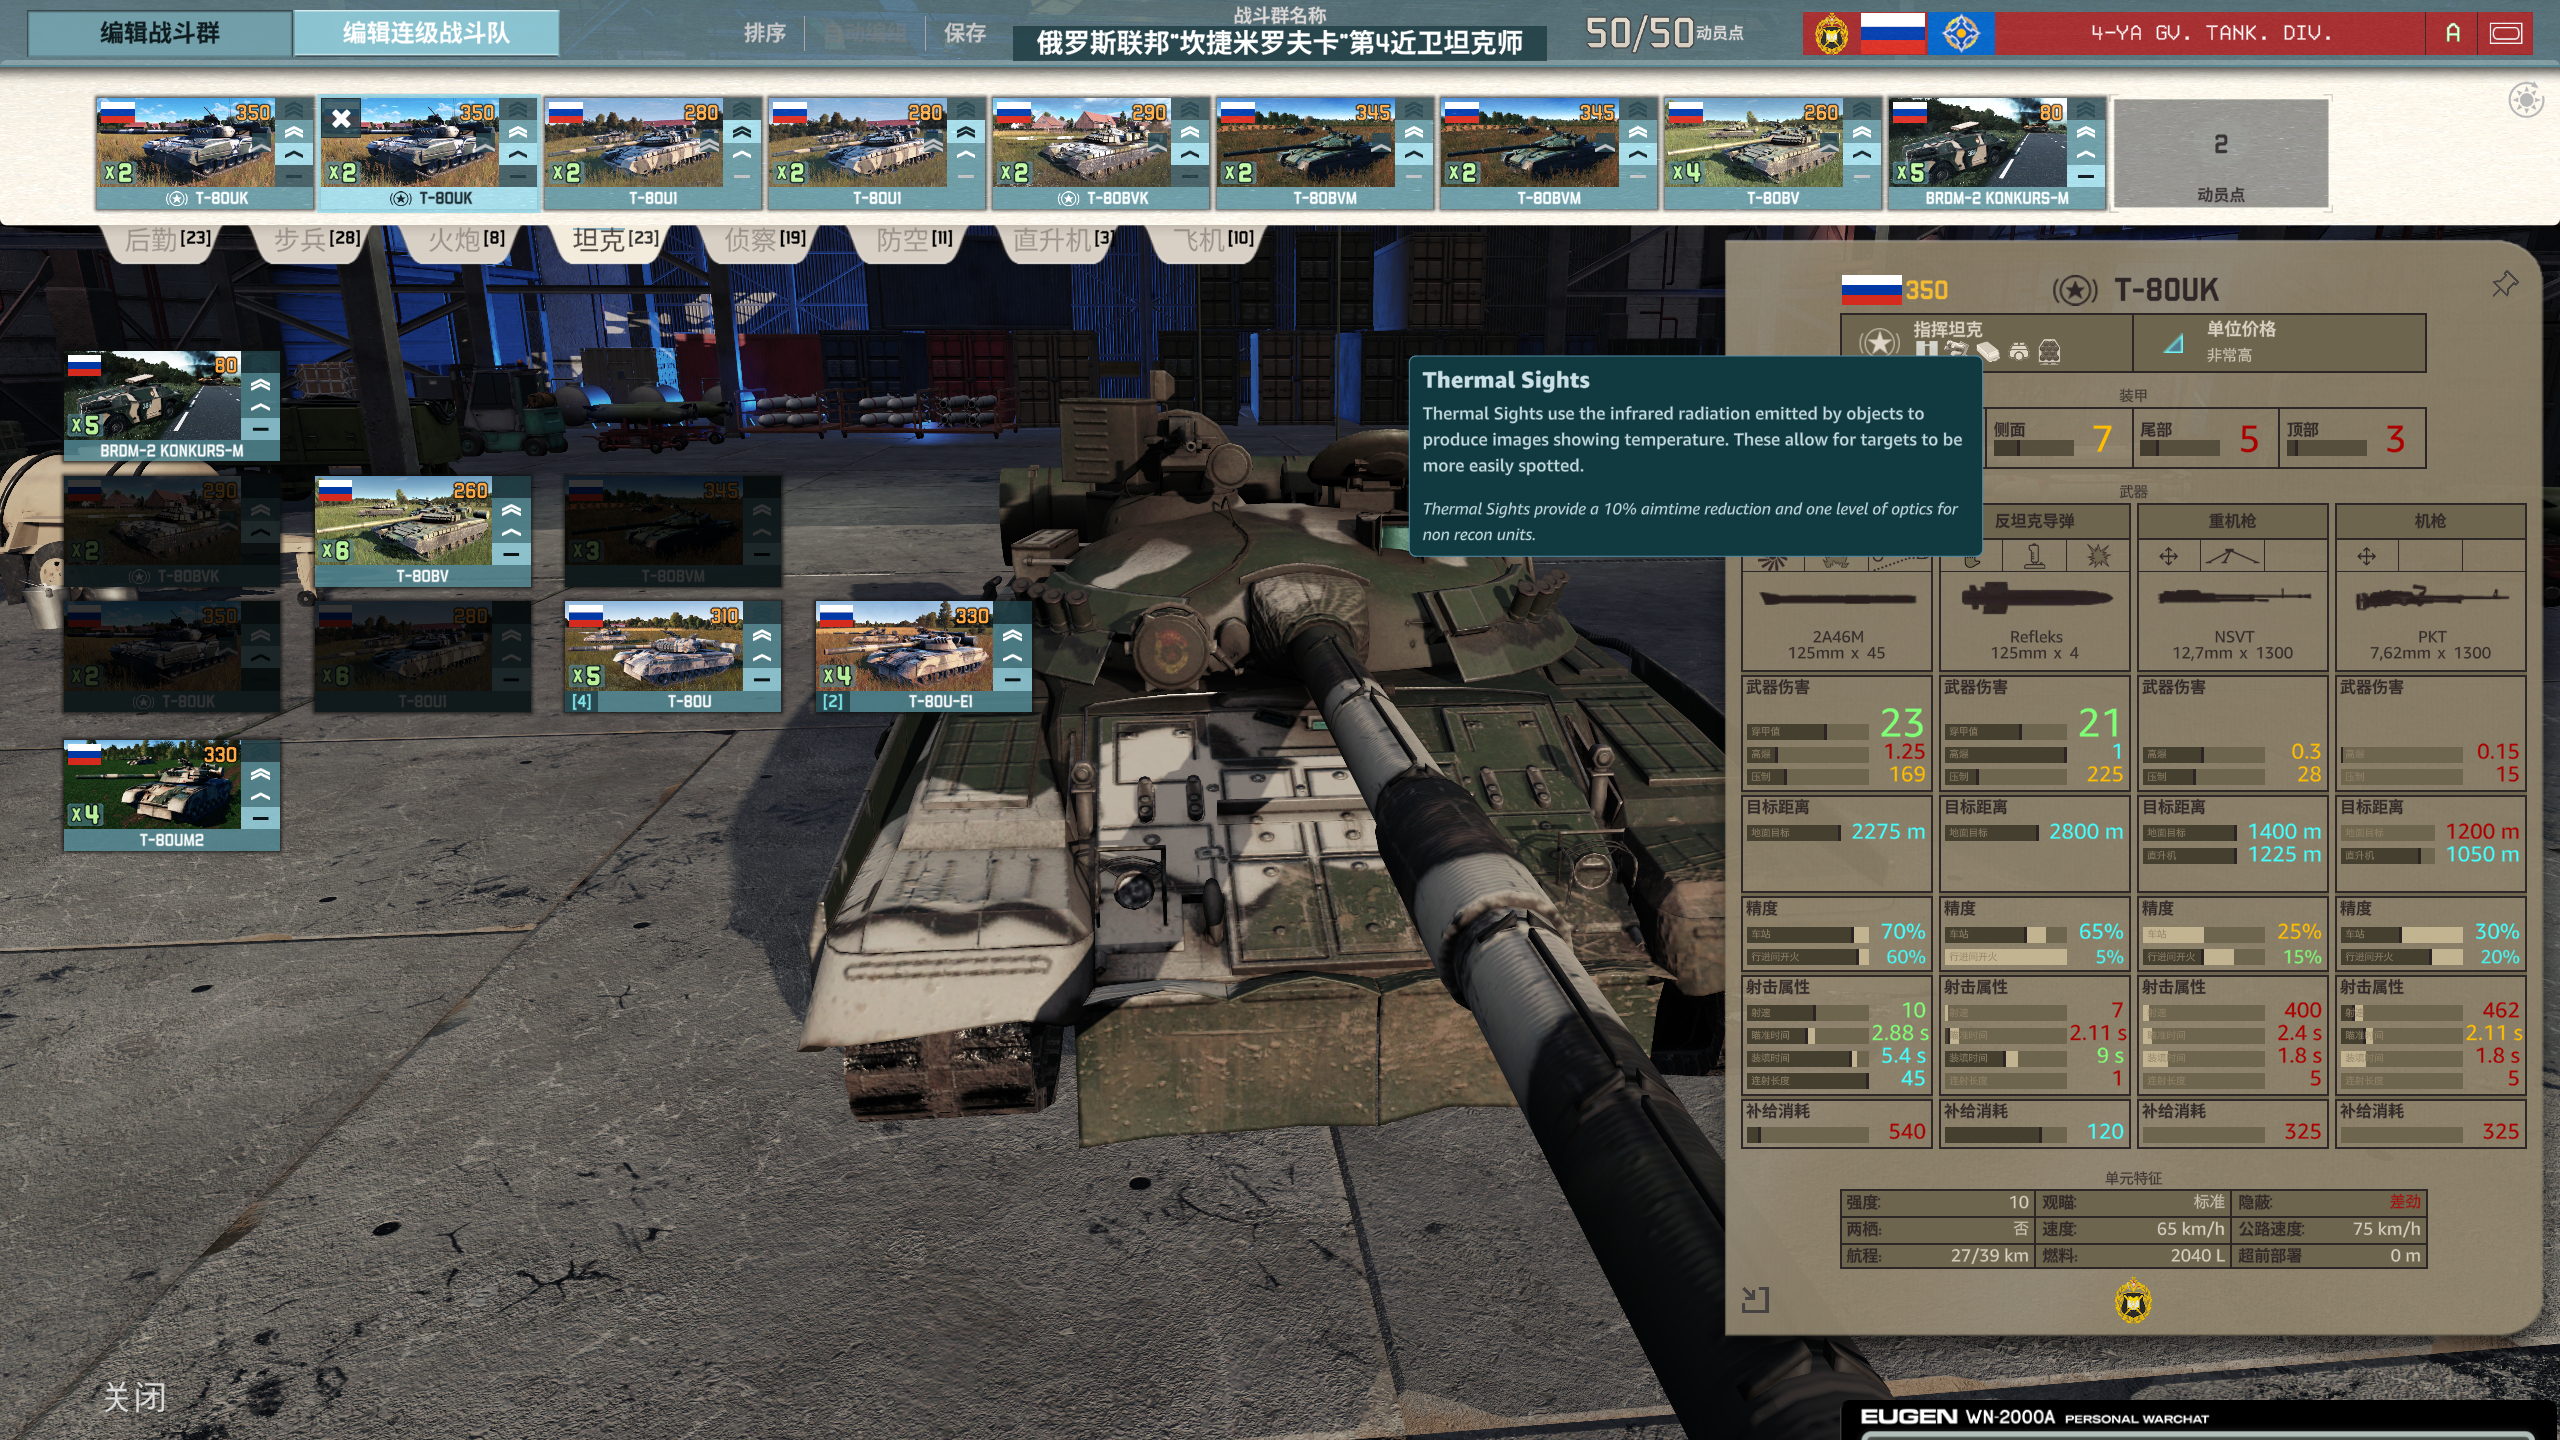Viewport: 2560px width, 1440px height.
Task: Click the Russian flag in the top bar
Action: pos(1892,34)
